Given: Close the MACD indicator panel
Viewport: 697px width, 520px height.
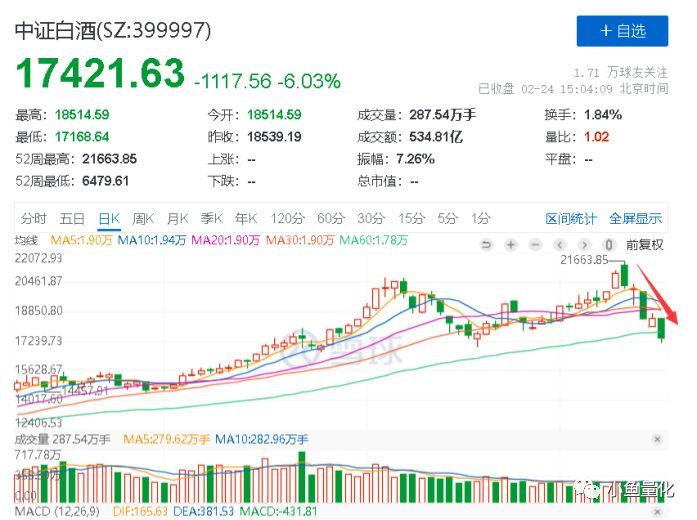Looking at the screenshot, I should pyautogui.click(x=657, y=512).
